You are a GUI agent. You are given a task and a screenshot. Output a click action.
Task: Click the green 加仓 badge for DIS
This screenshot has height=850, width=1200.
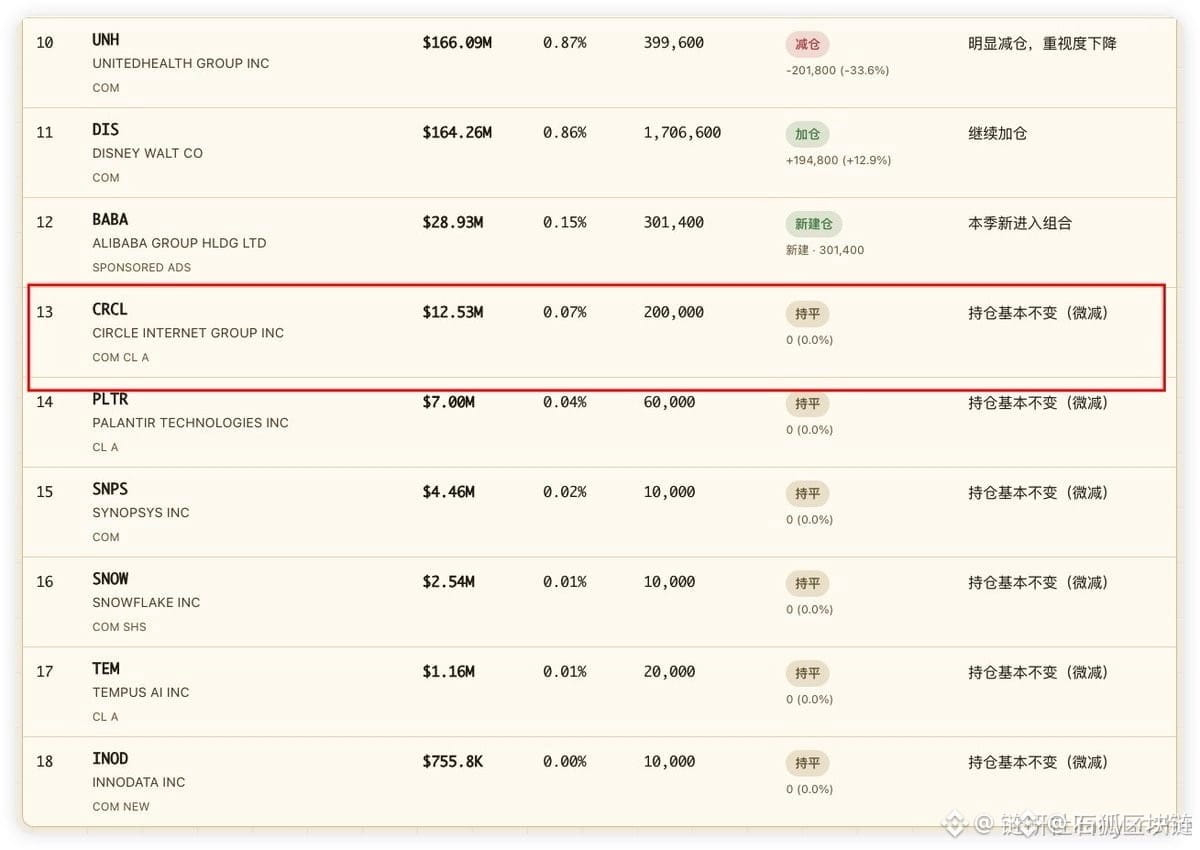click(x=807, y=134)
